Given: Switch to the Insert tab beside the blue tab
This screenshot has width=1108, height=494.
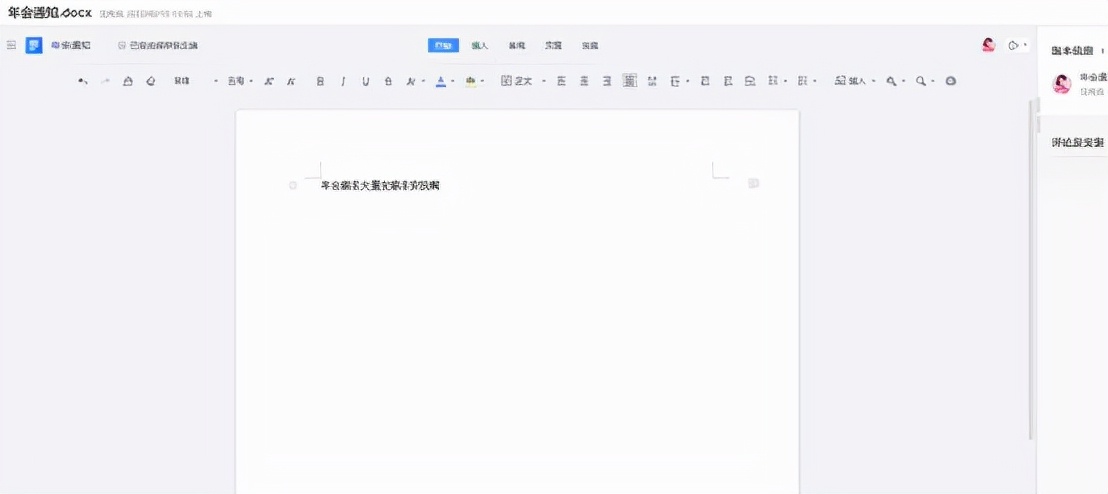Looking at the screenshot, I should 480,45.
